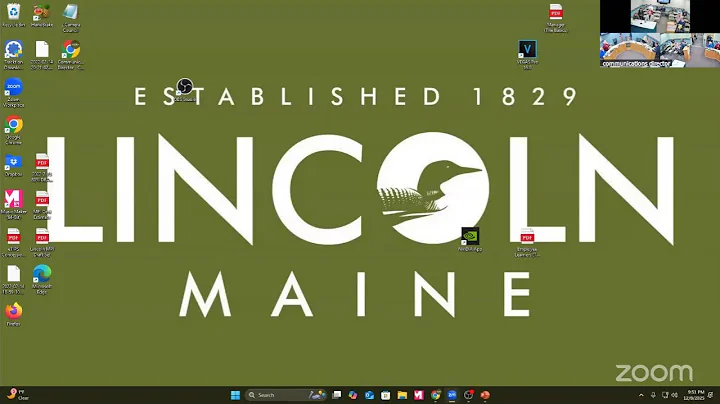The image size is (720, 404).
Task: Open the display network icon in system tray
Action: [665, 395]
